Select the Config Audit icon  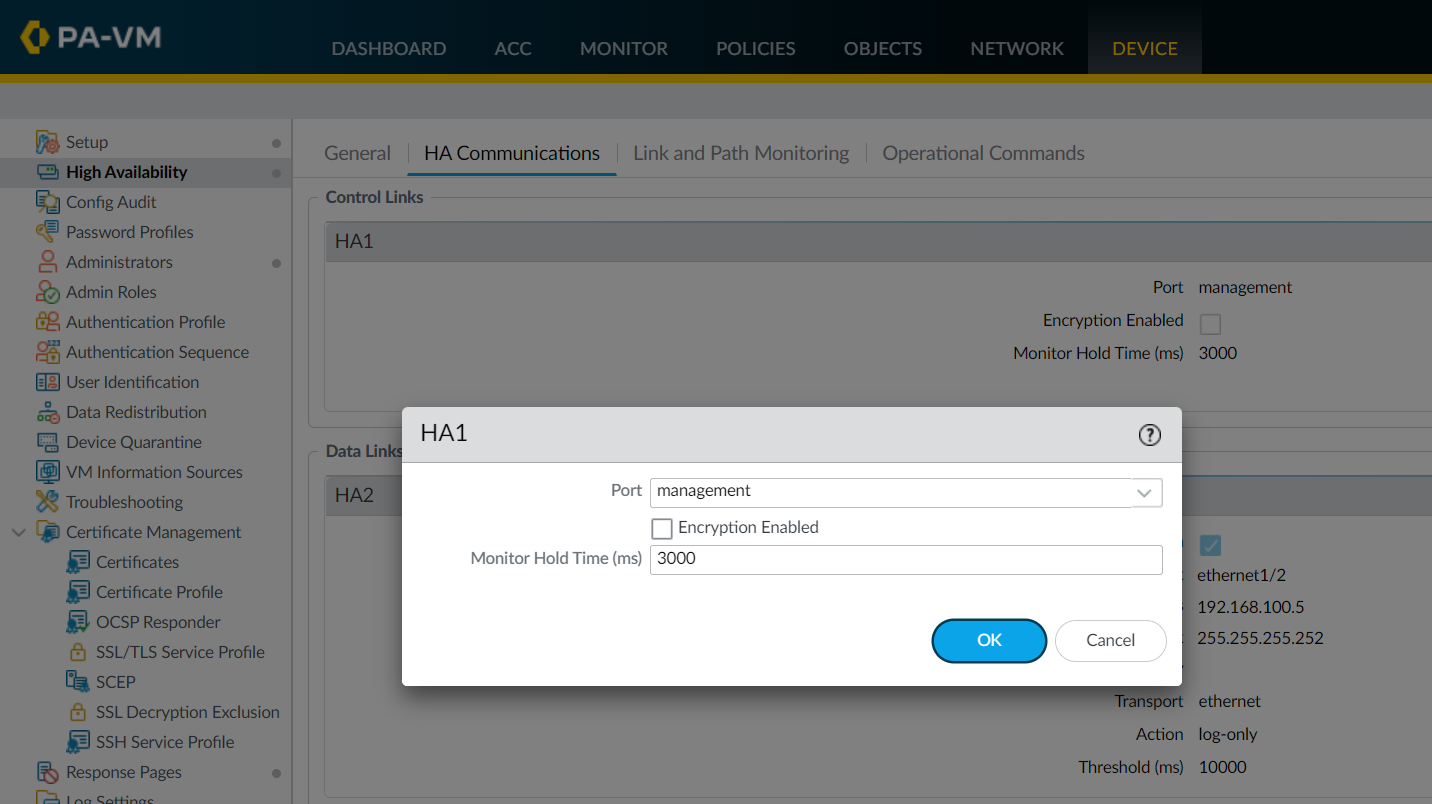click(48, 202)
